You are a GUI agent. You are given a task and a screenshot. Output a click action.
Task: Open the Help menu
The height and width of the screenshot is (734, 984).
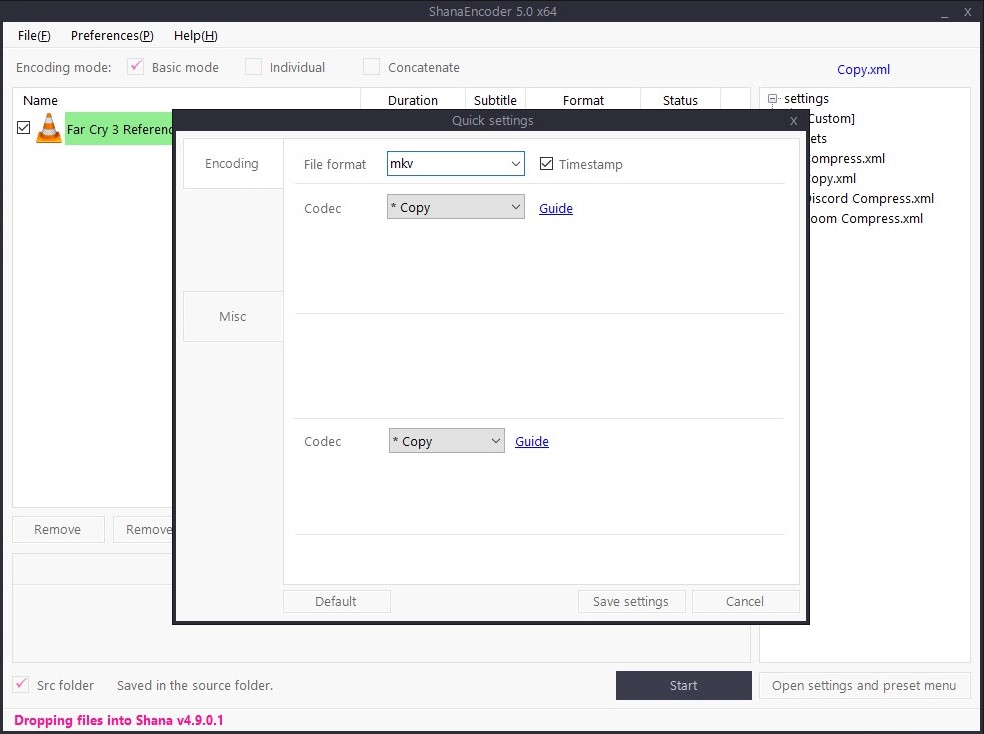pos(195,36)
